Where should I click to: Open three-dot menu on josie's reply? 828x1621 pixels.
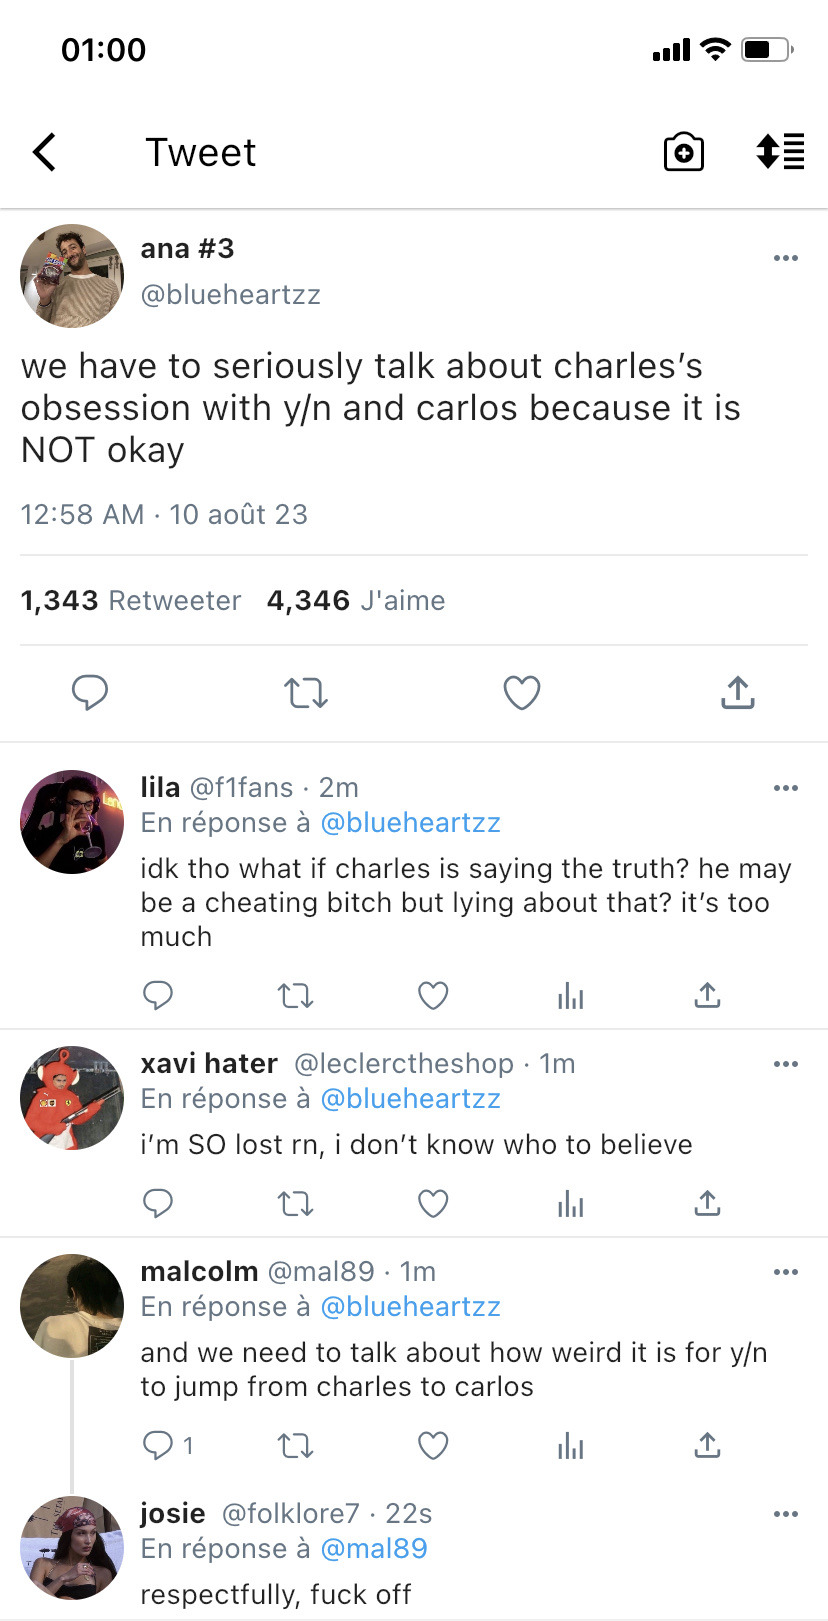(x=786, y=1514)
